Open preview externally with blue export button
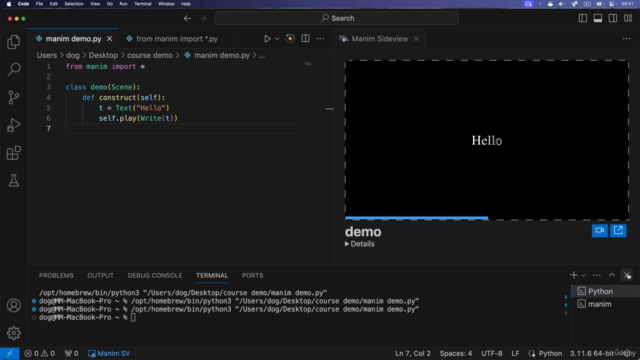 [x=618, y=231]
